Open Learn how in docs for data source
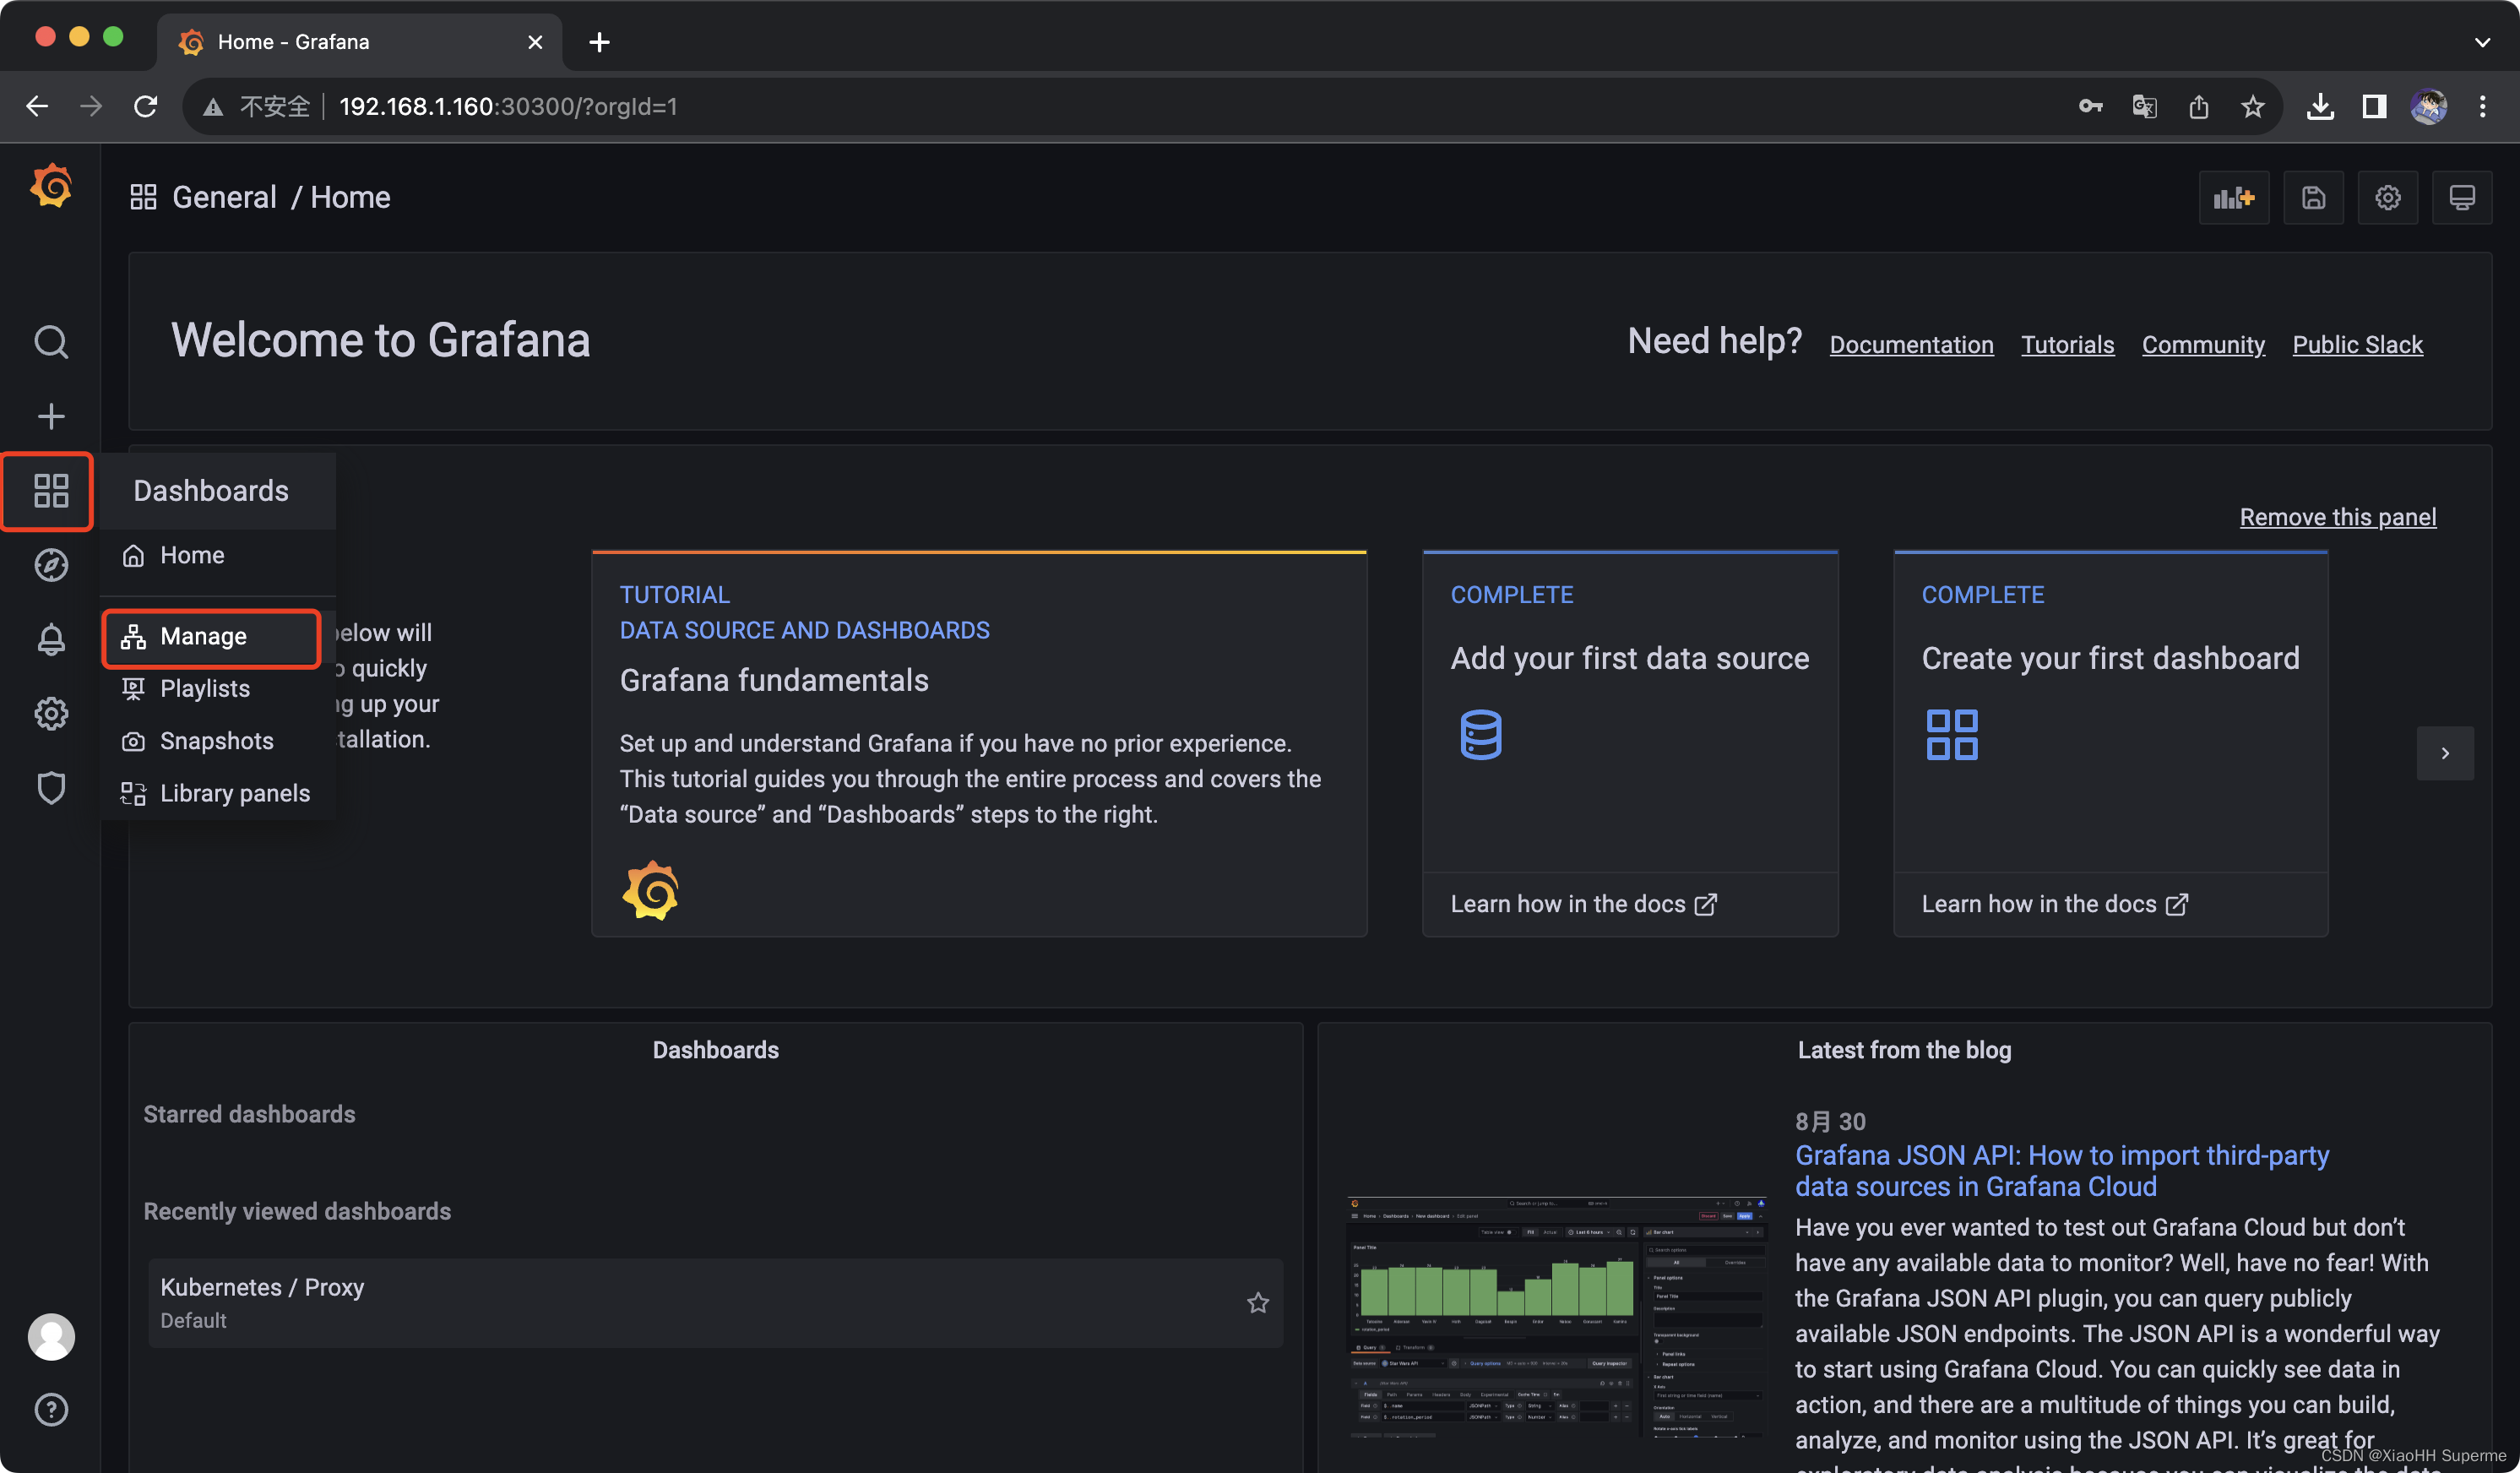 tap(1583, 904)
